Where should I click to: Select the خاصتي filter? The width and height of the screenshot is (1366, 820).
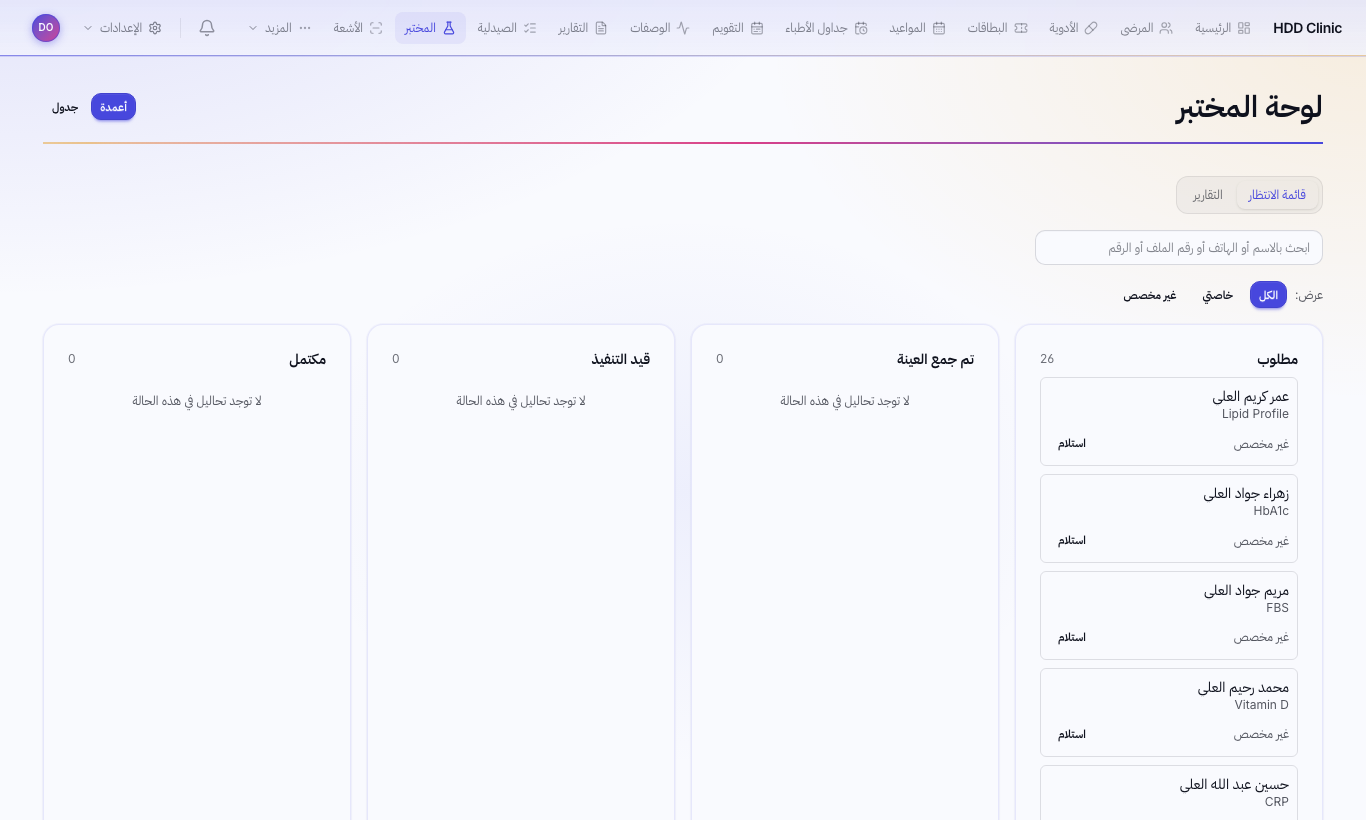[x=1217, y=295]
